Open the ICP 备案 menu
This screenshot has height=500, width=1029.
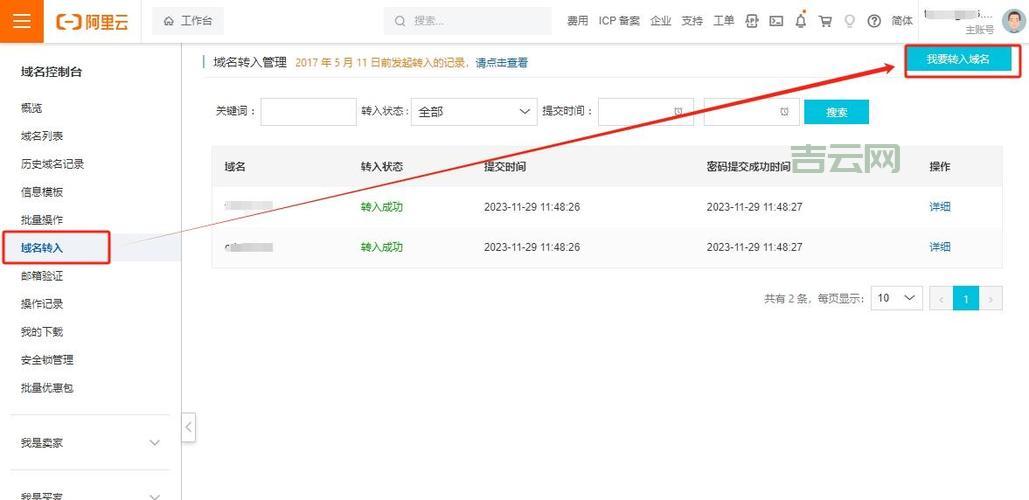click(619, 21)
